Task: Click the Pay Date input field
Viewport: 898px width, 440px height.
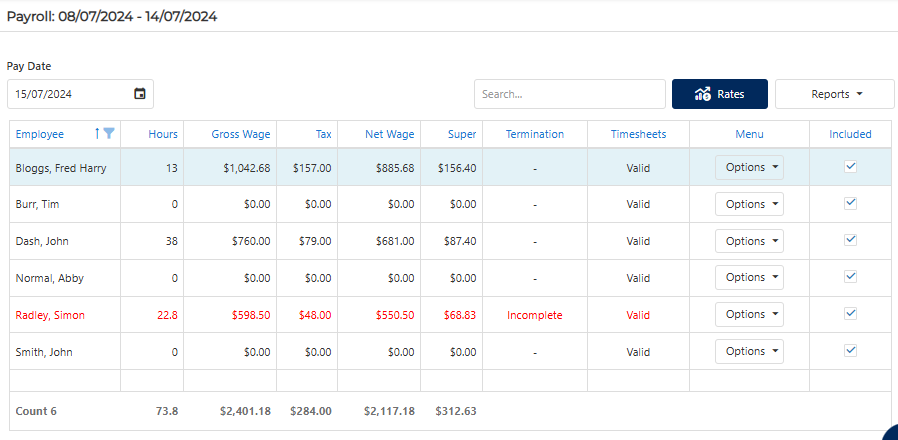Action: (68, 94)
